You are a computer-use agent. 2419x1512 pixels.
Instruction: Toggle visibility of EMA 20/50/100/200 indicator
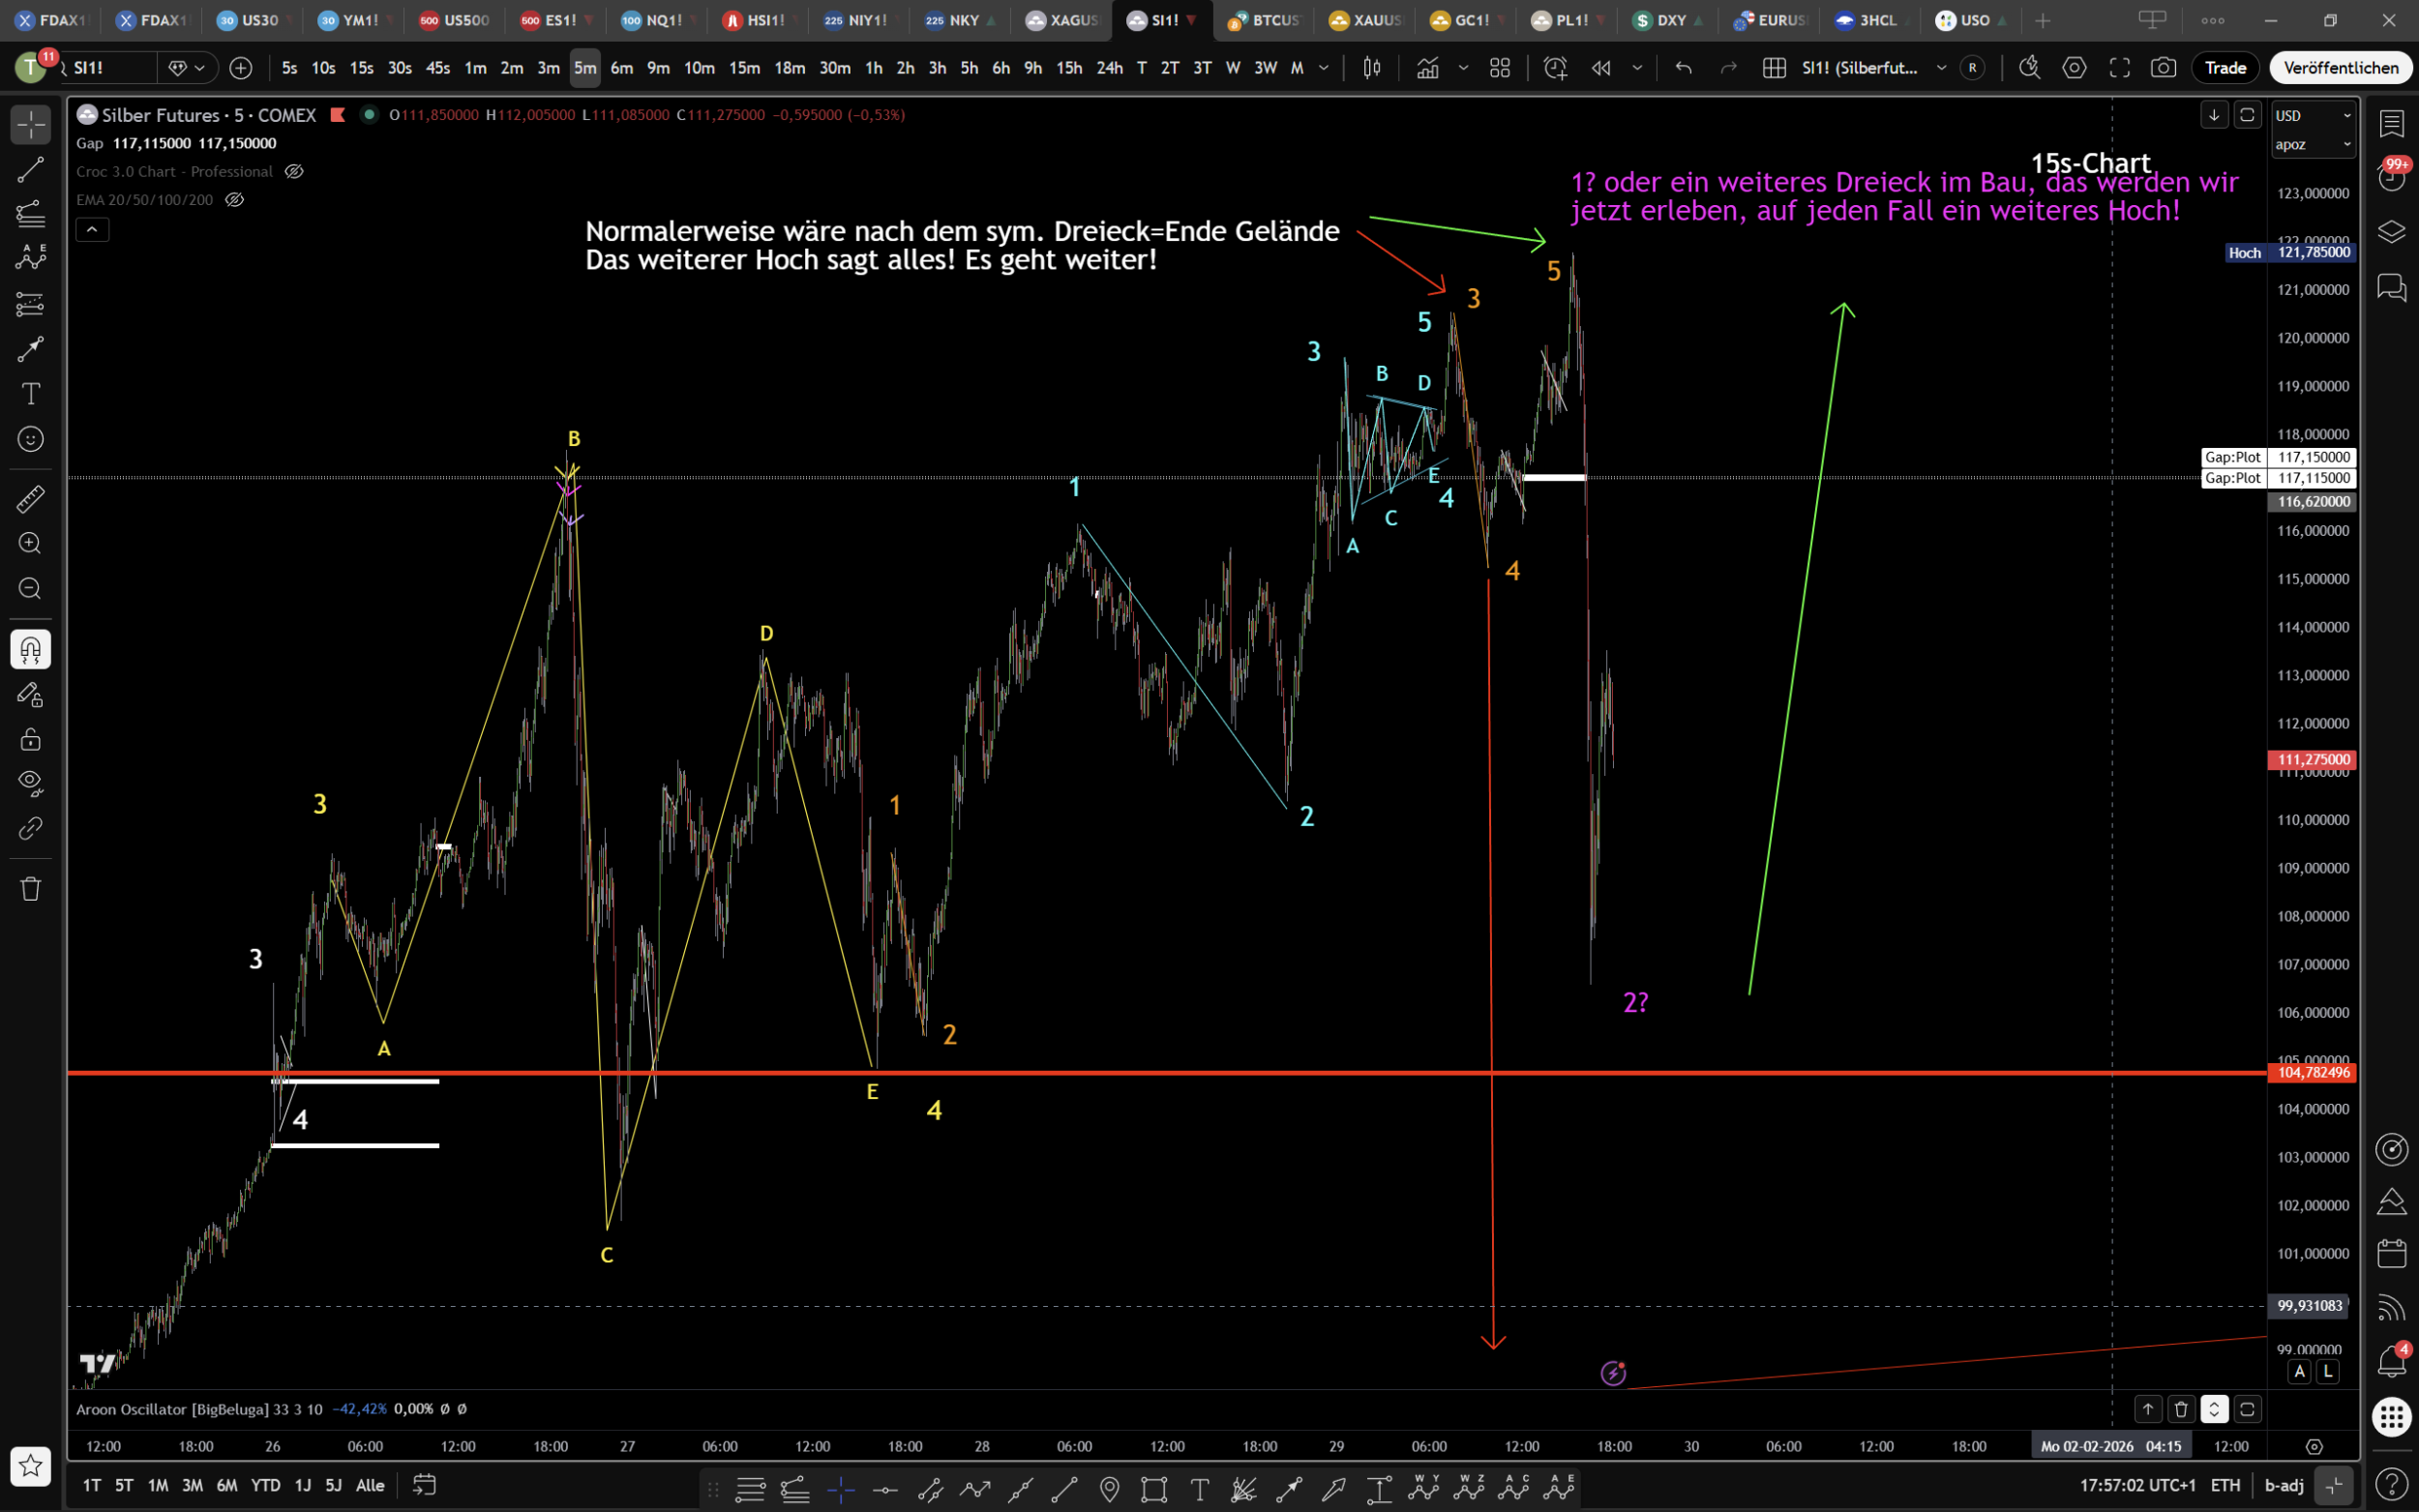(234, 200)
